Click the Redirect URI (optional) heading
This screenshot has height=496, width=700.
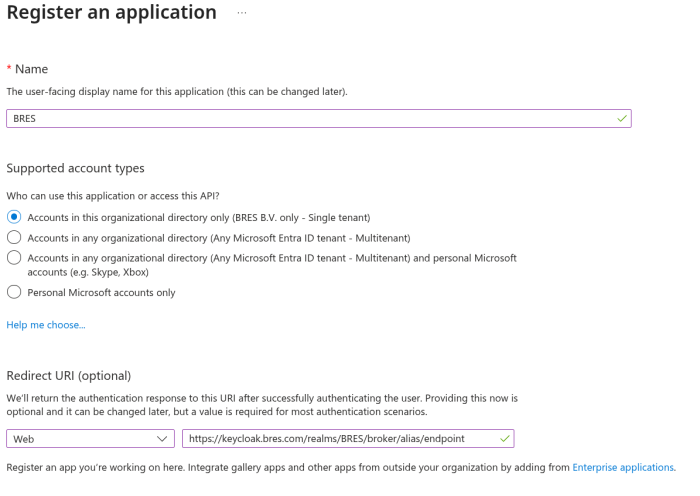69,376
